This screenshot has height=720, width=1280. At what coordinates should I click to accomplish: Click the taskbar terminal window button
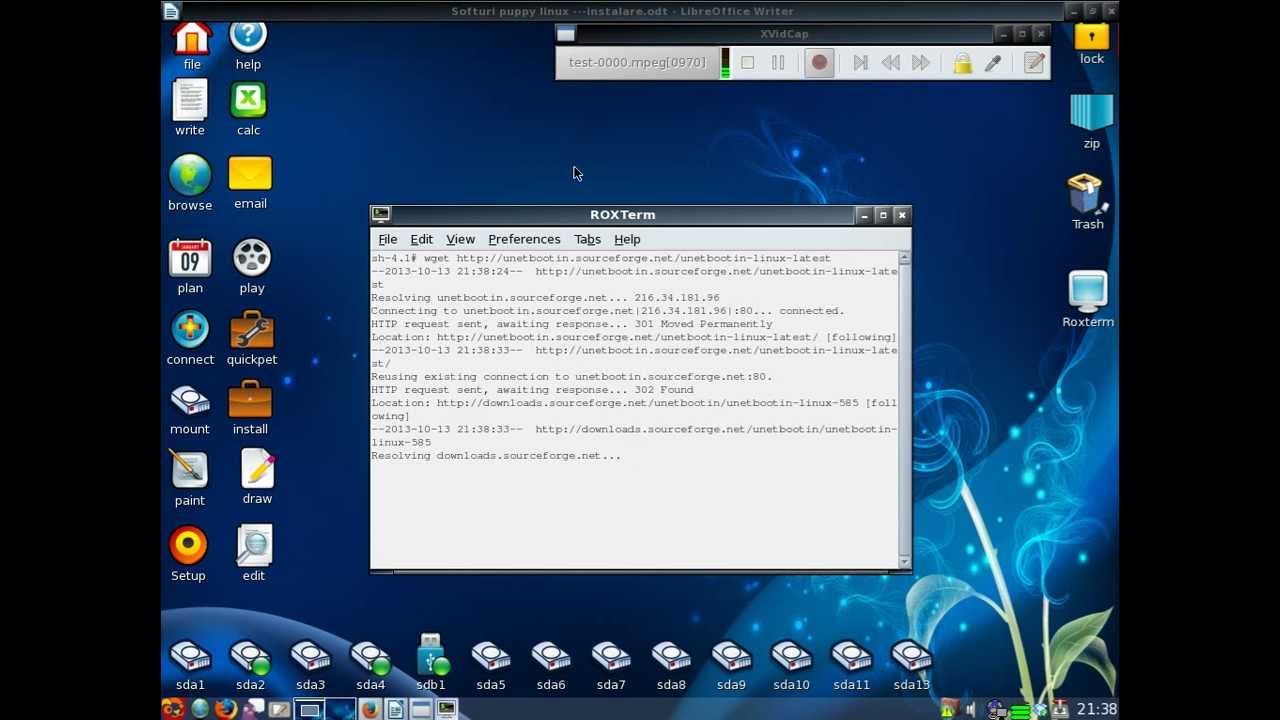tap(446, 709)
